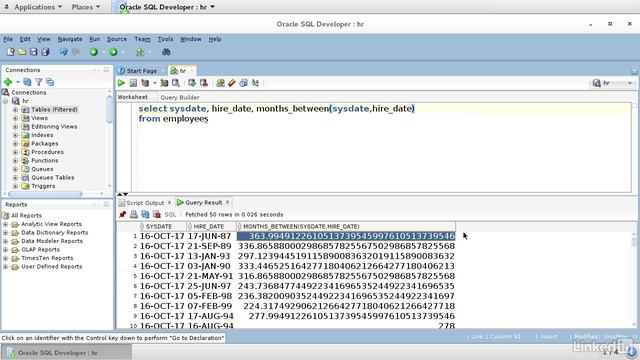Click Delete Row icon in Query Result toolbar
Viewport: 640px width, 360px height.
(x=157, y=214)
